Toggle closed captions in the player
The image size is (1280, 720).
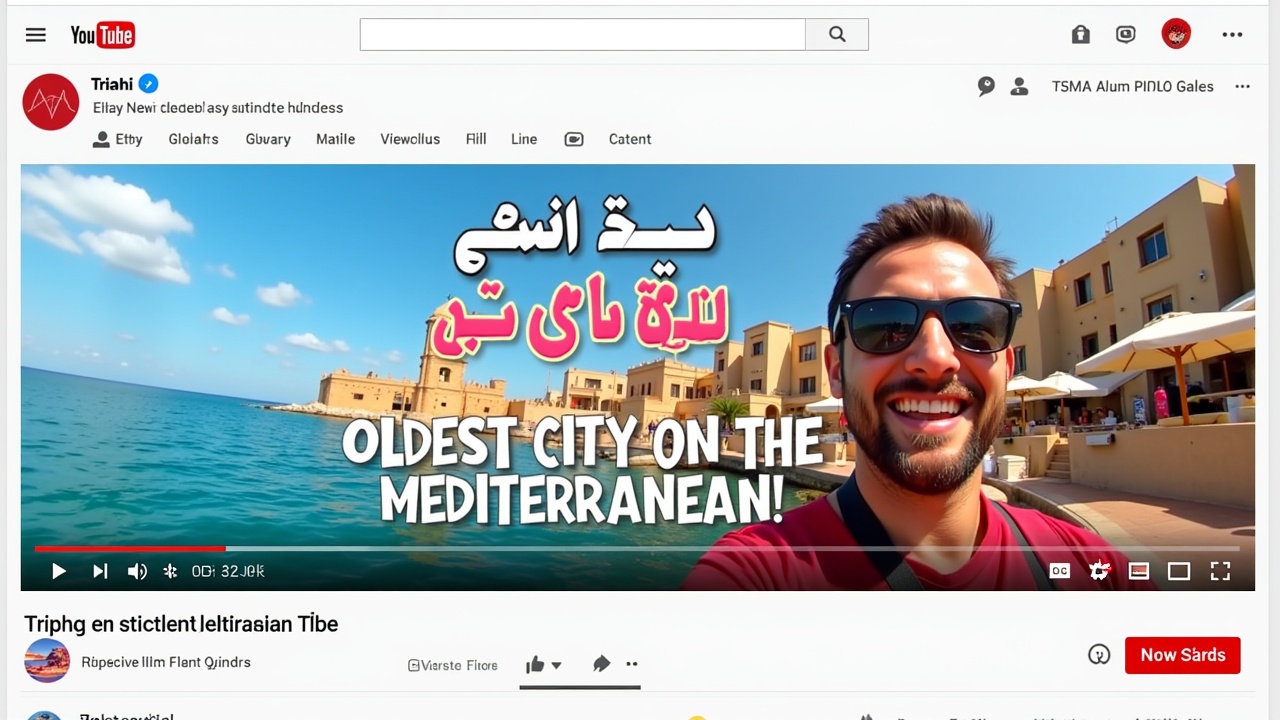[1059, 571]
